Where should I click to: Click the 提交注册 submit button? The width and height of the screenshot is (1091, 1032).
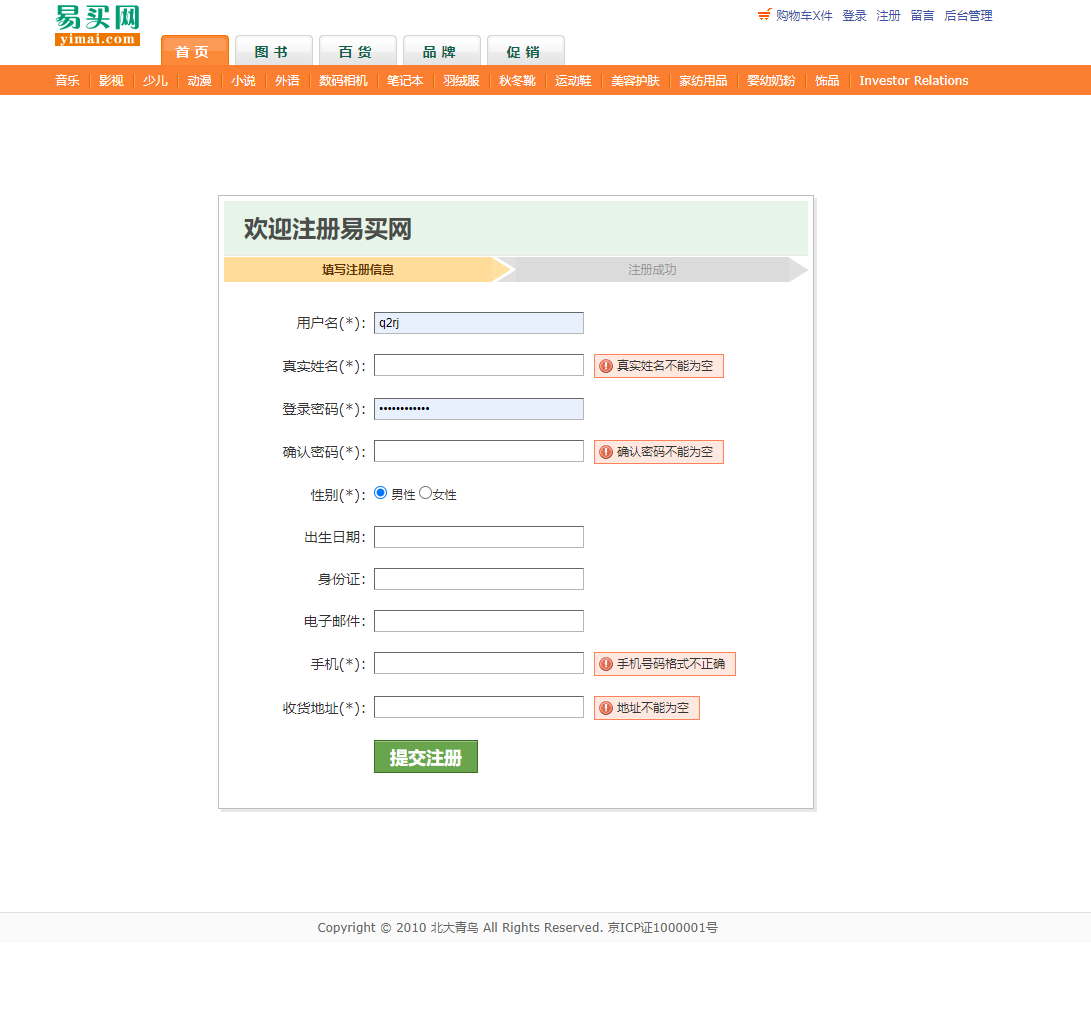425,756
